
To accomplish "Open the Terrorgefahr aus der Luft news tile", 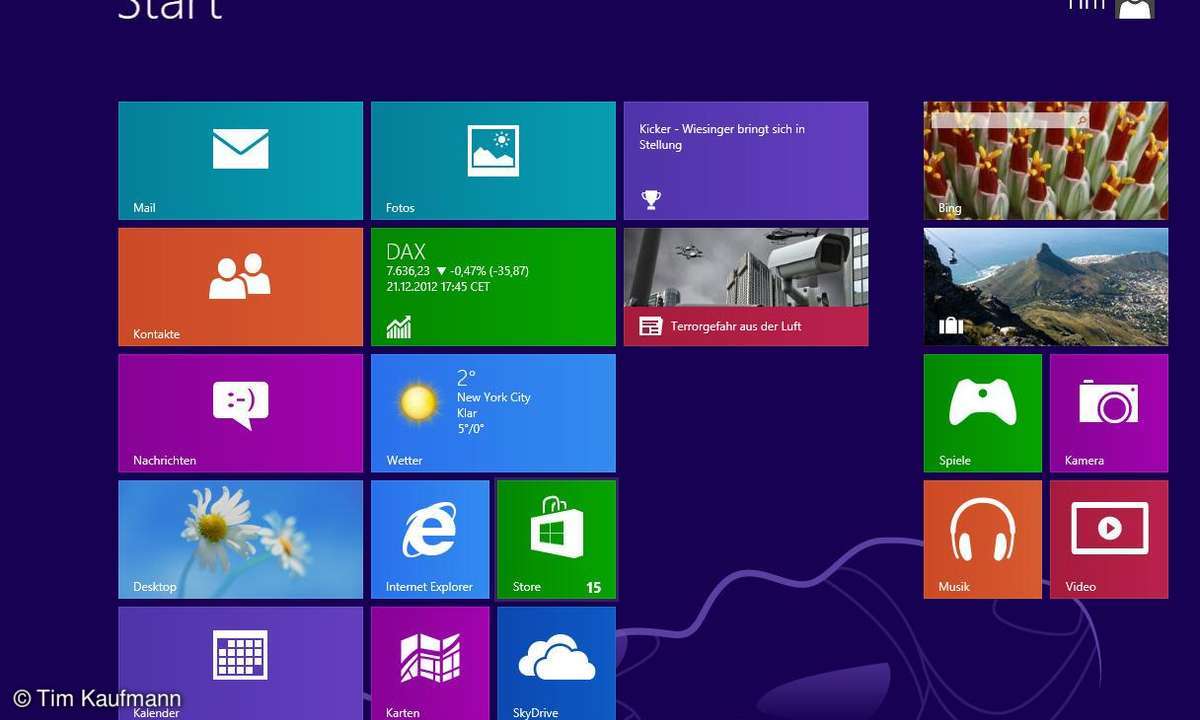I will click(746, 287).
